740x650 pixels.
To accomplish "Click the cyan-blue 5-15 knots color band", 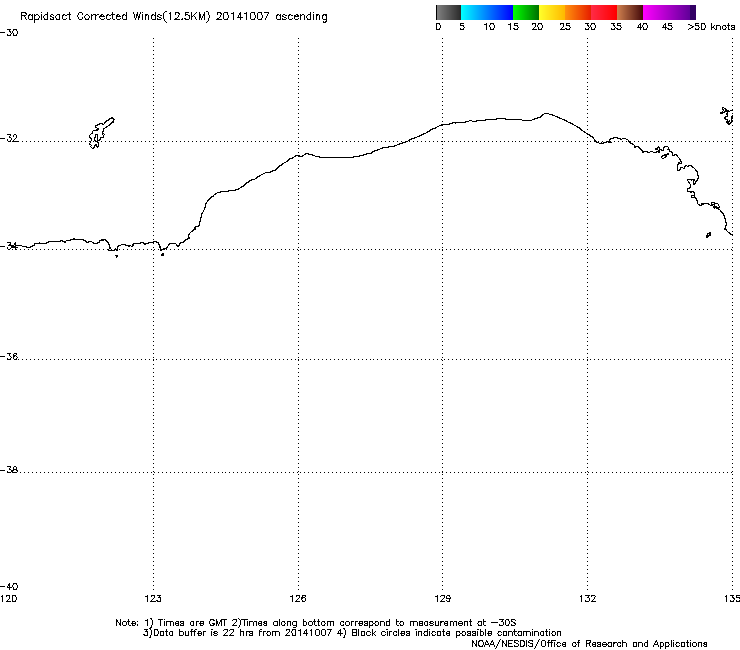I will [x=487, y=12].
